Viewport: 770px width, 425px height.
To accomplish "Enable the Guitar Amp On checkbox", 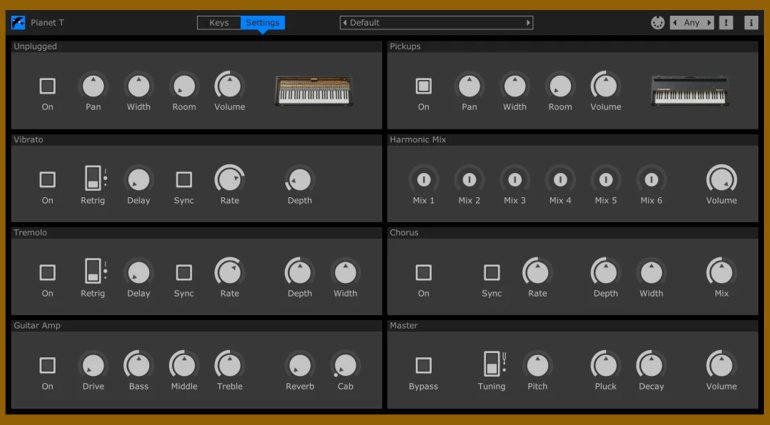I will pos(47,365).
